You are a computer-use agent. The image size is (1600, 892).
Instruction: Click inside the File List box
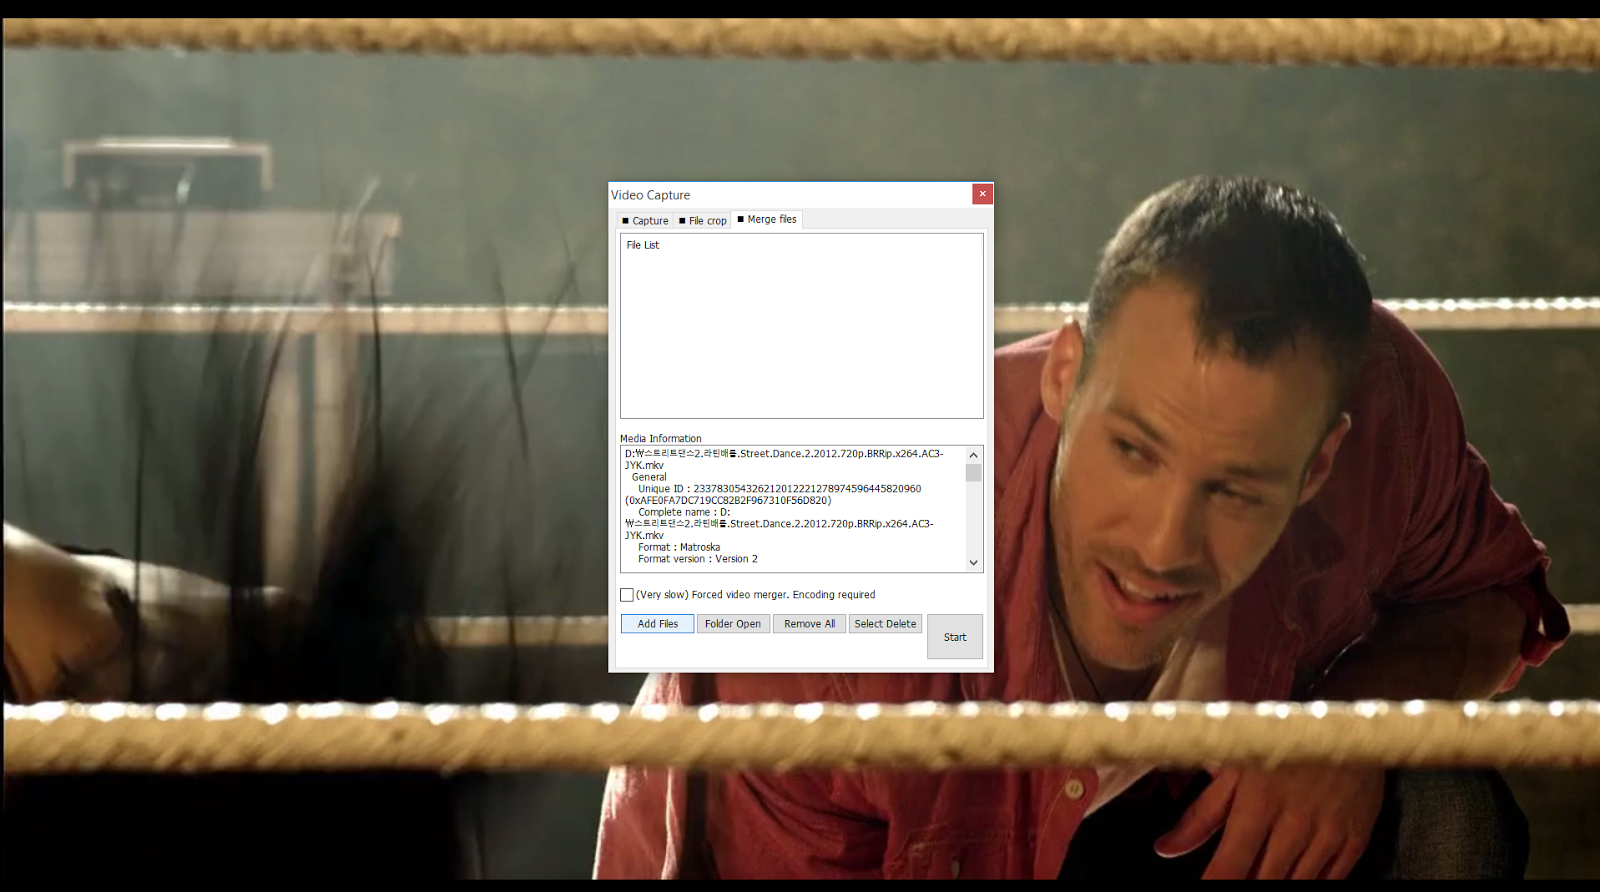[x=802, y=326]
